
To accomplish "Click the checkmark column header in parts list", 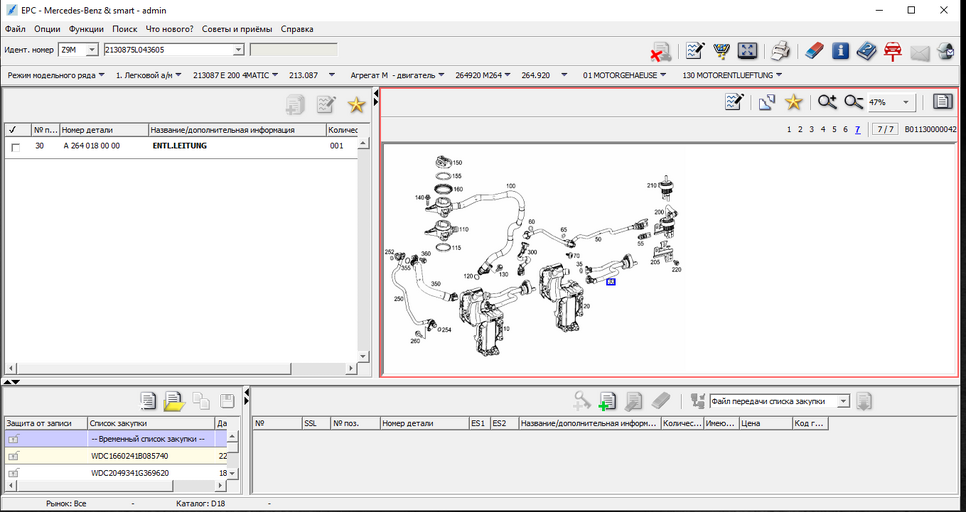I will [12, 129].
